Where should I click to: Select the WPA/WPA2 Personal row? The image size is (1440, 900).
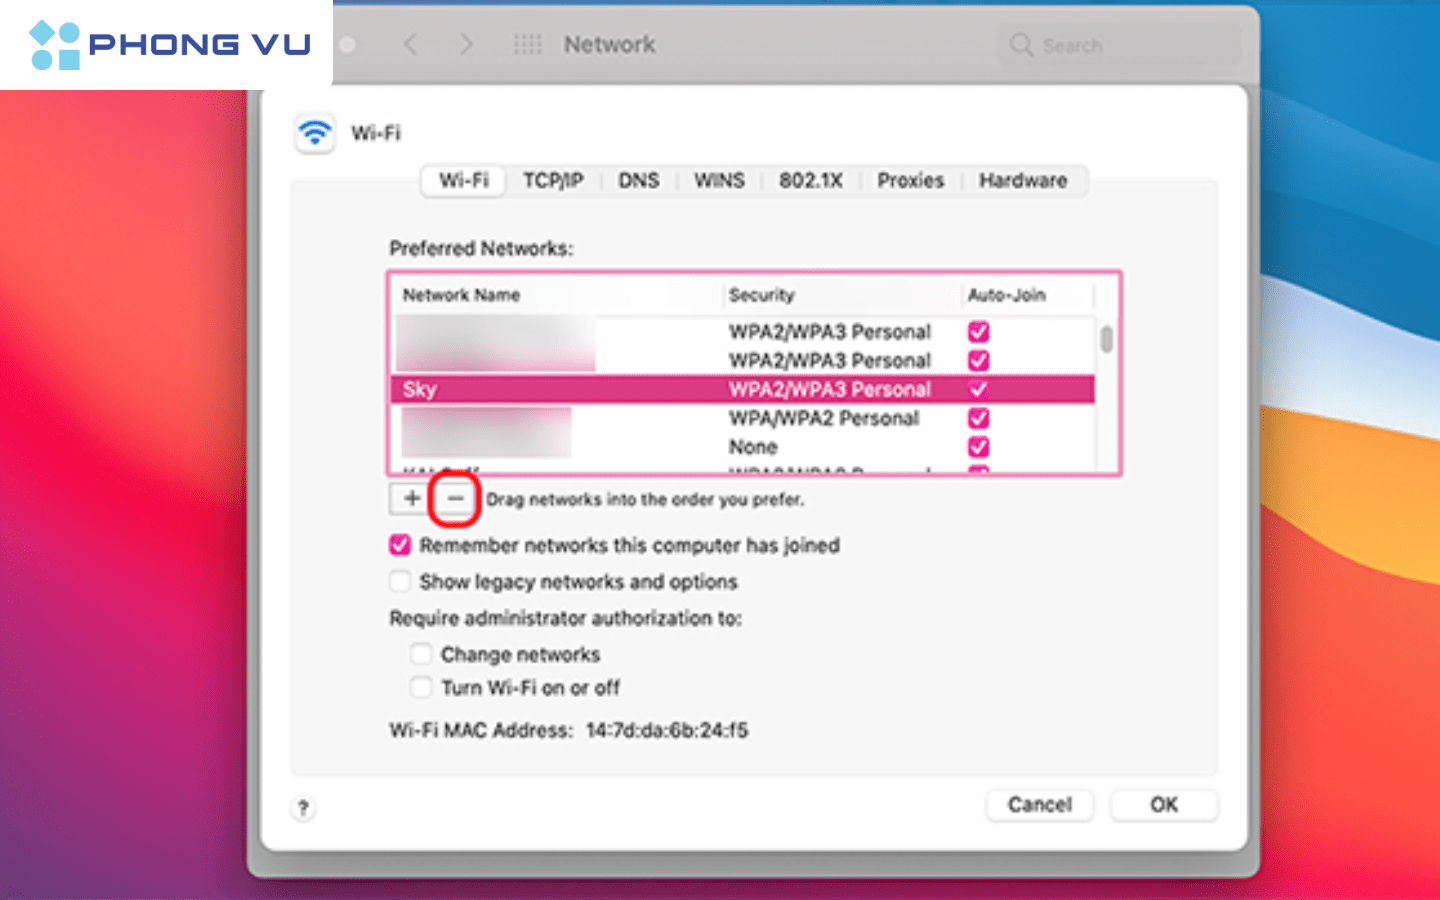coord(742,418)
